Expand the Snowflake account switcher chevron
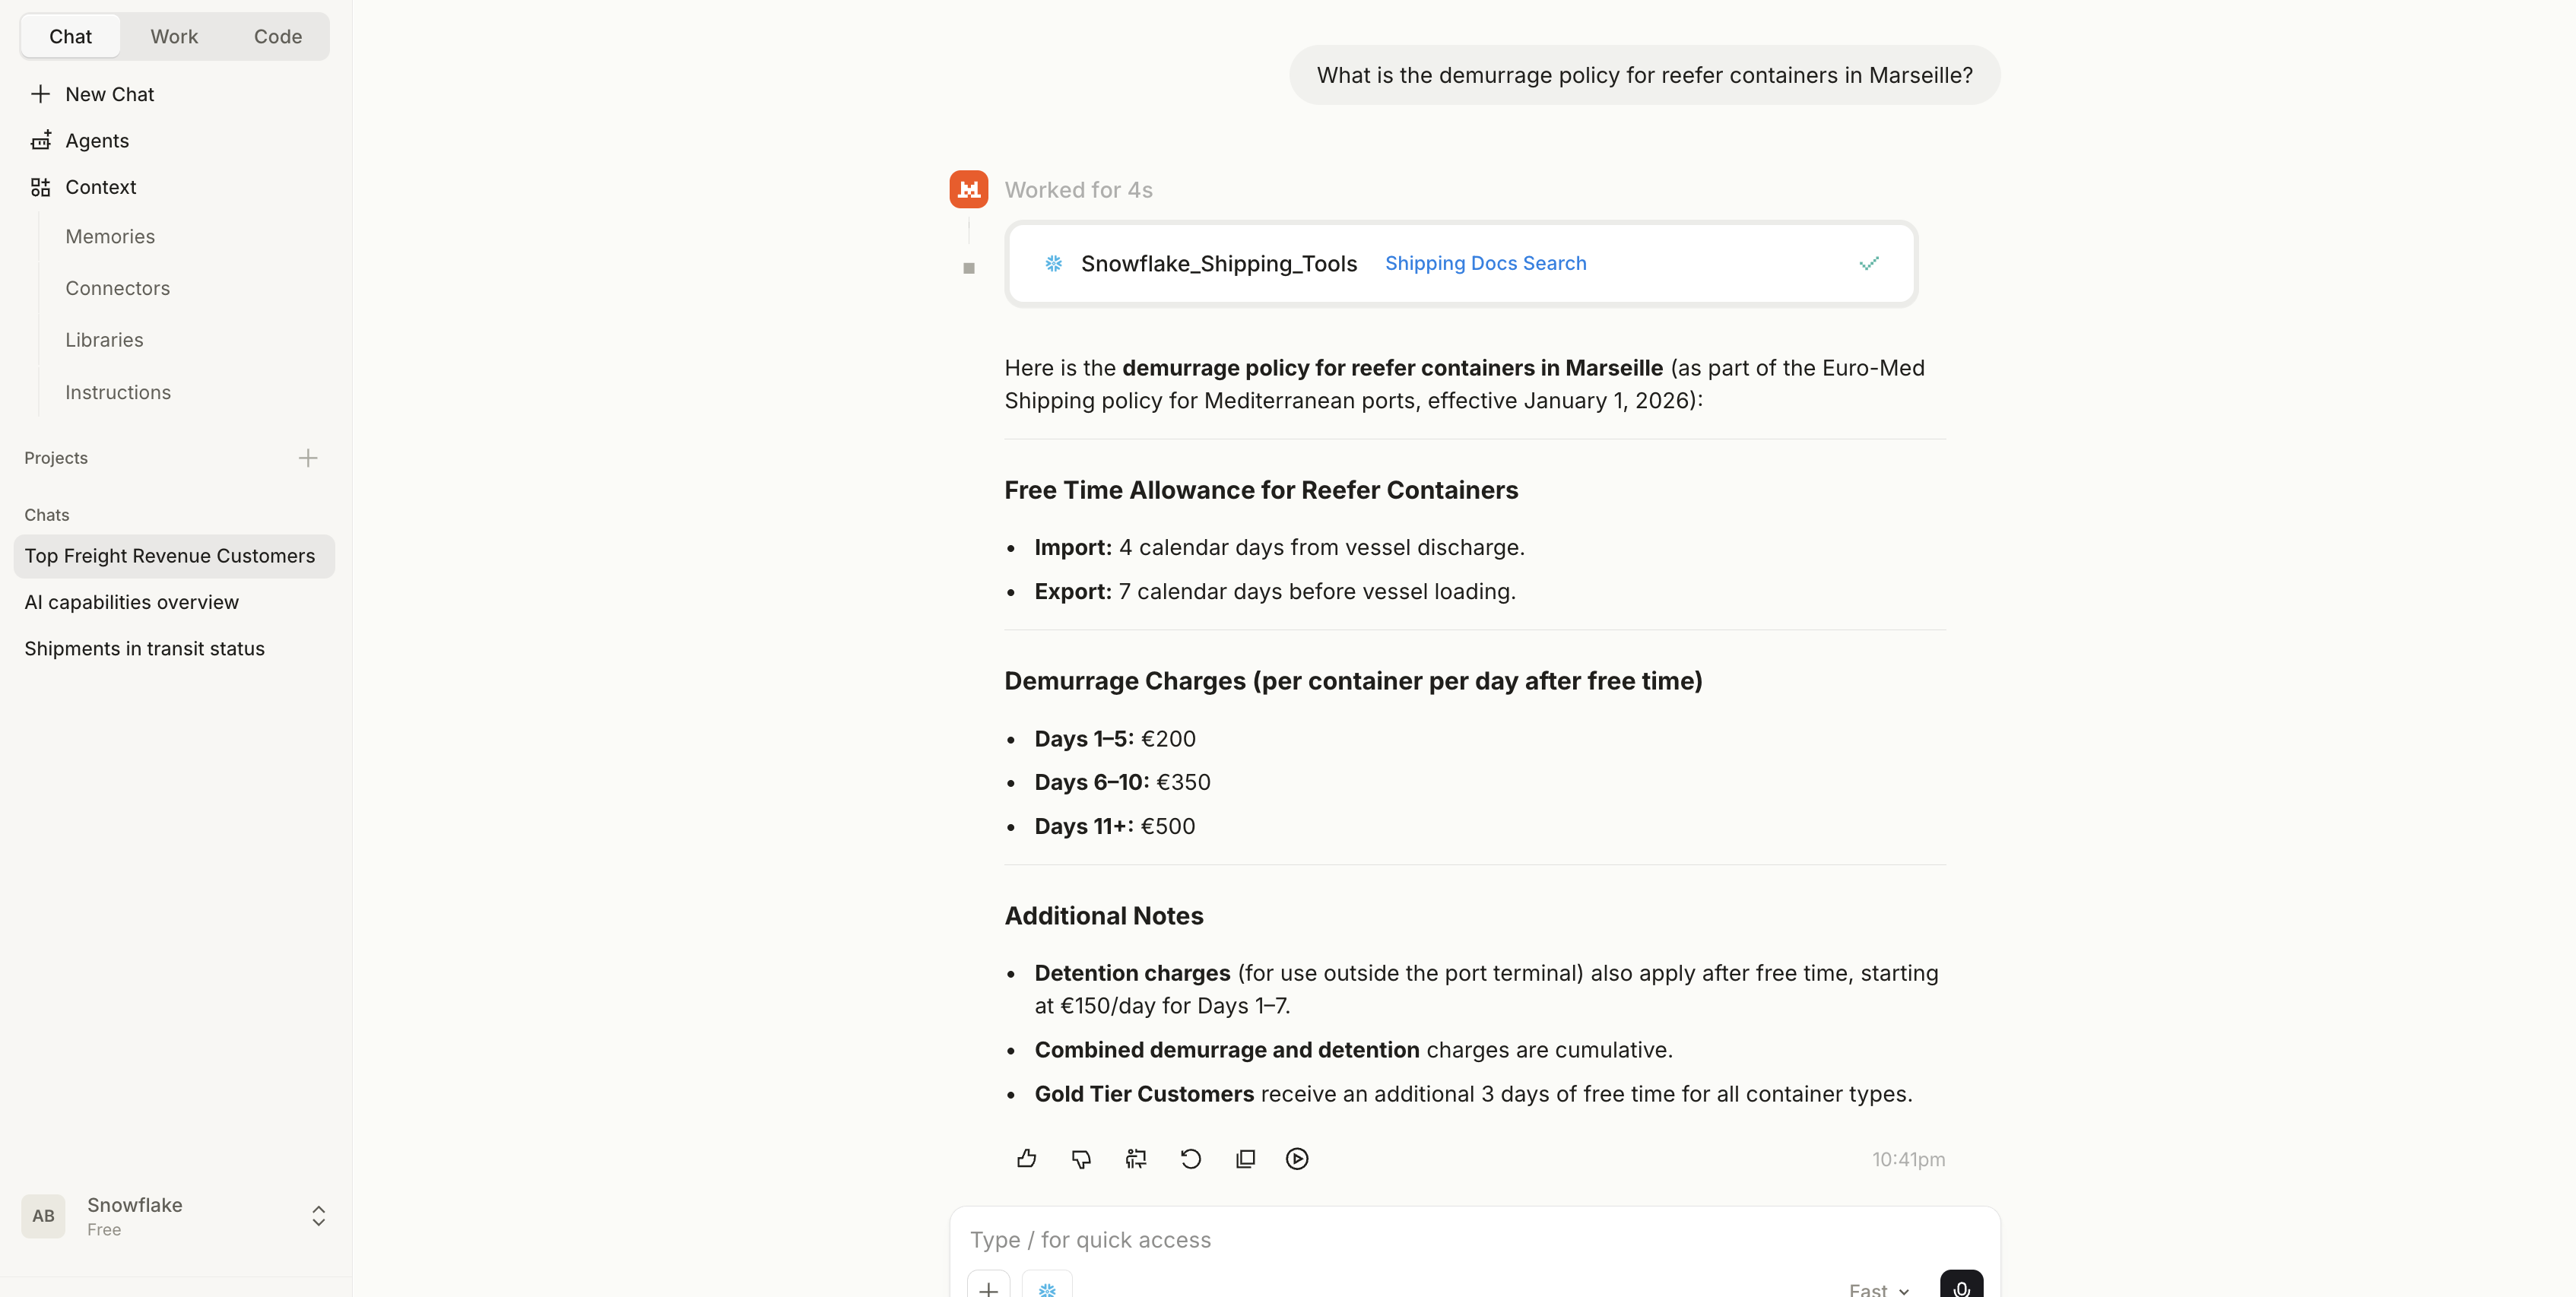Screen dimensions: 2576x1297 click(x=318, y=1216)
